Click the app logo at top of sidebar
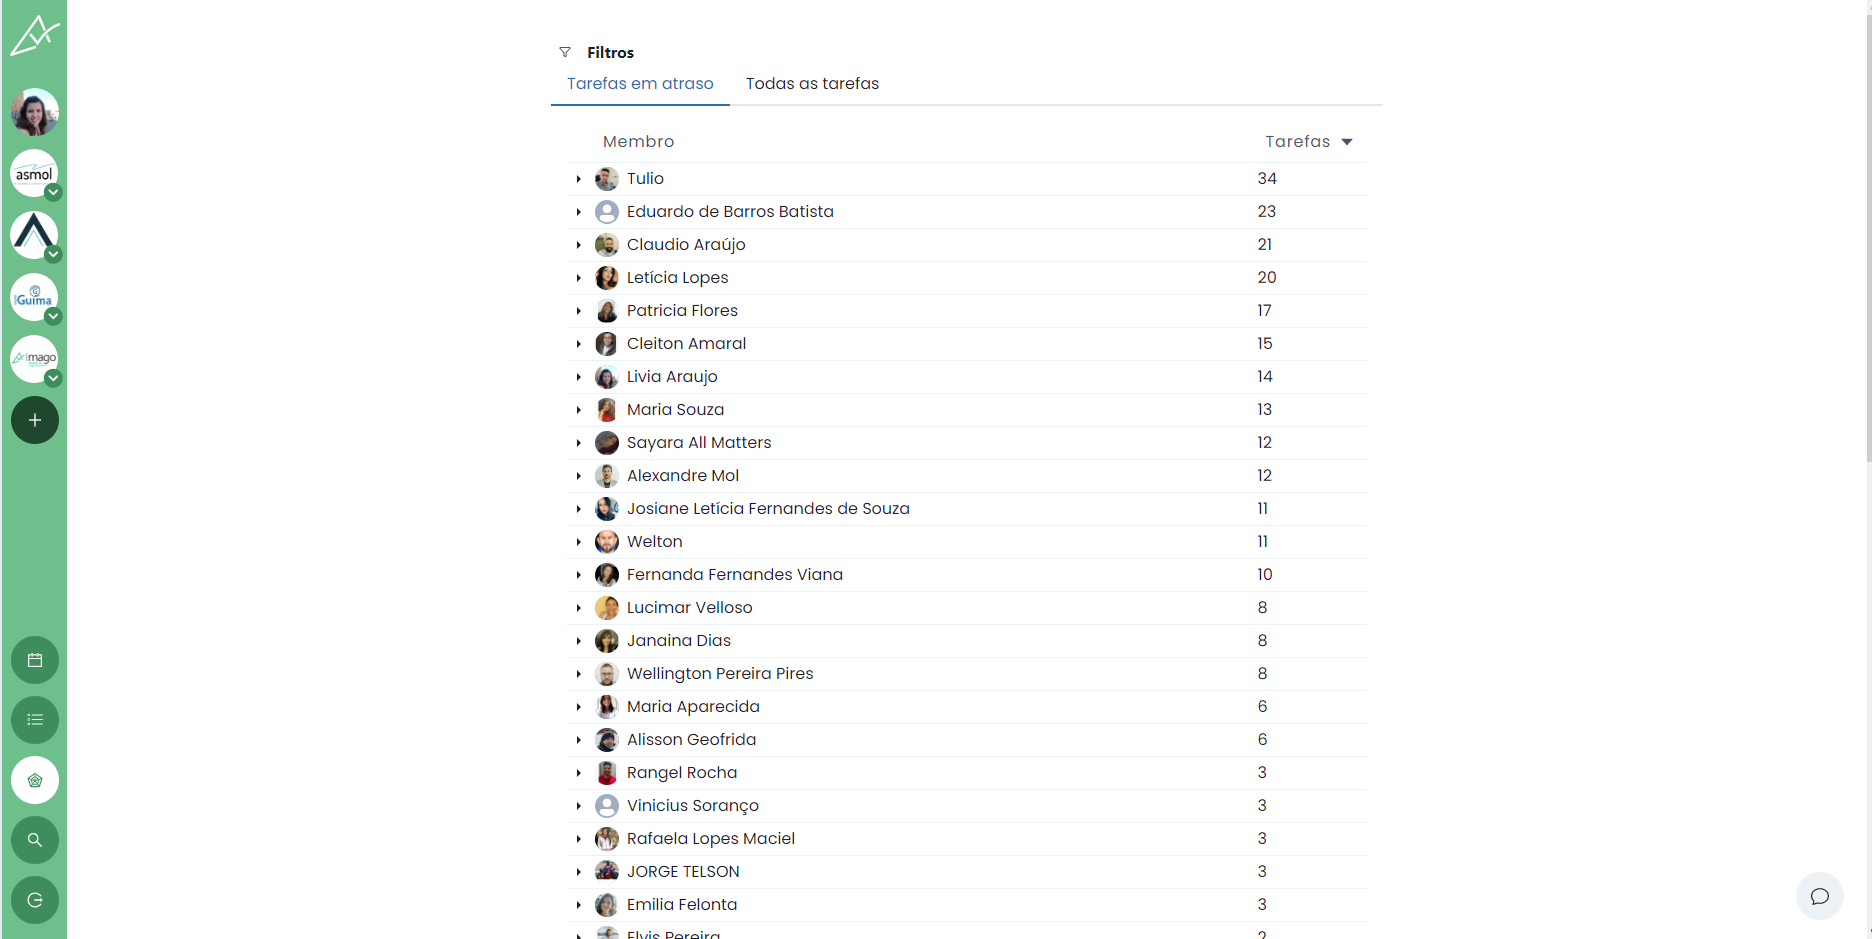The height and width of the screenshot is (939, 1872). [35, 35]
